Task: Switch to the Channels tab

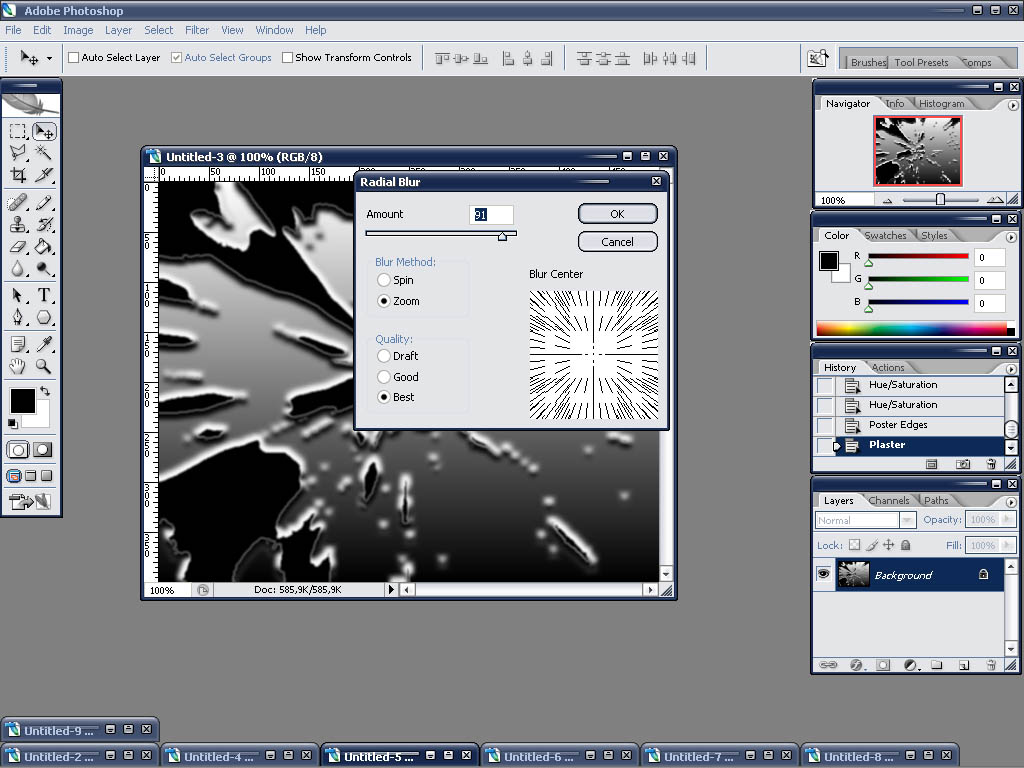Action: point(888,501)
